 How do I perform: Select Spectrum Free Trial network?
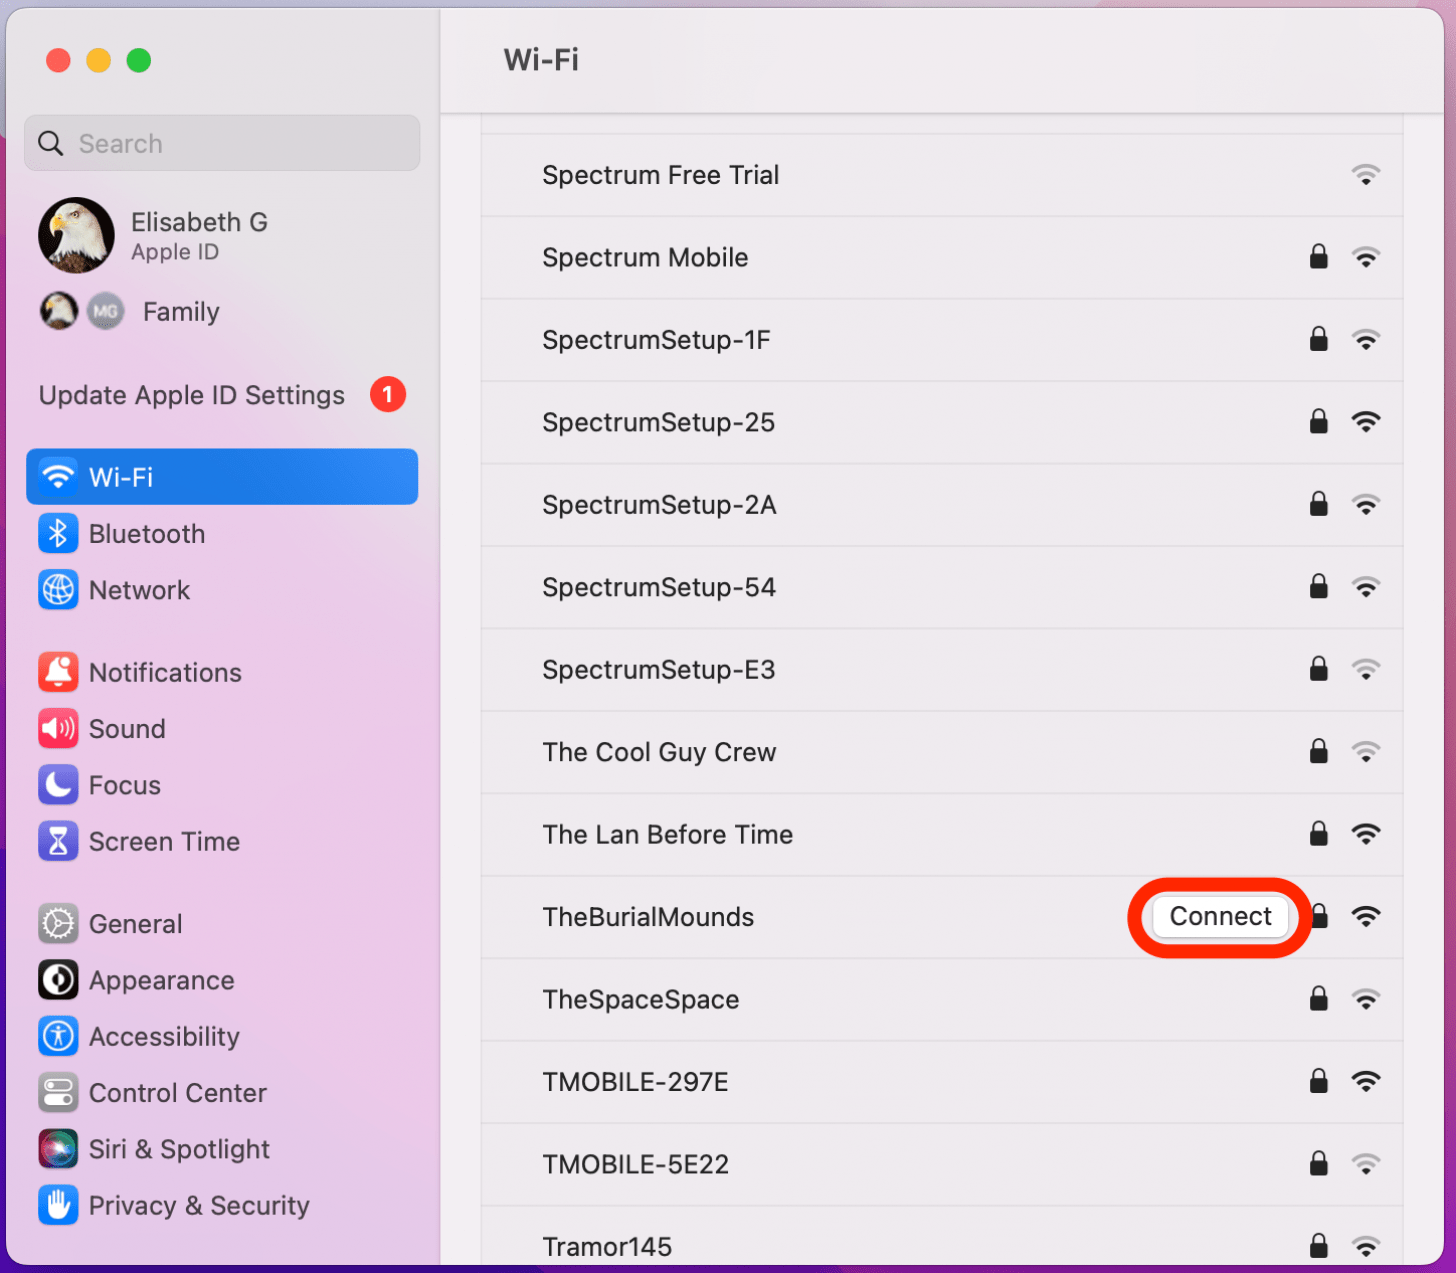(x=942, y=175)
